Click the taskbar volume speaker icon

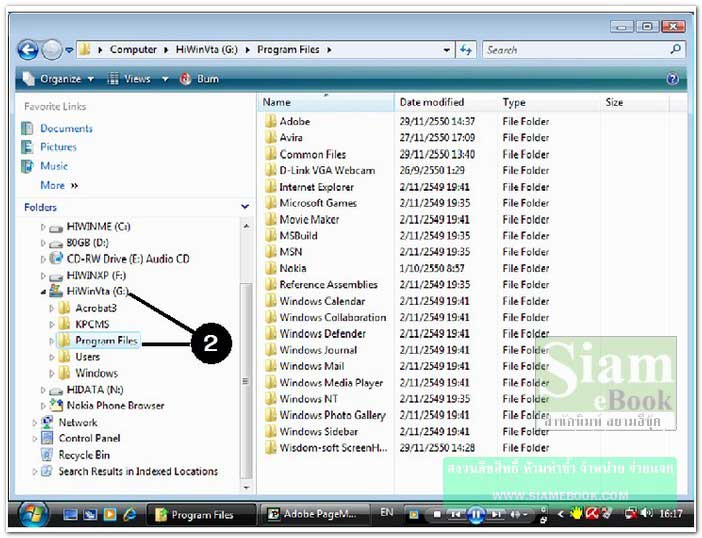(x=646, y=513)
